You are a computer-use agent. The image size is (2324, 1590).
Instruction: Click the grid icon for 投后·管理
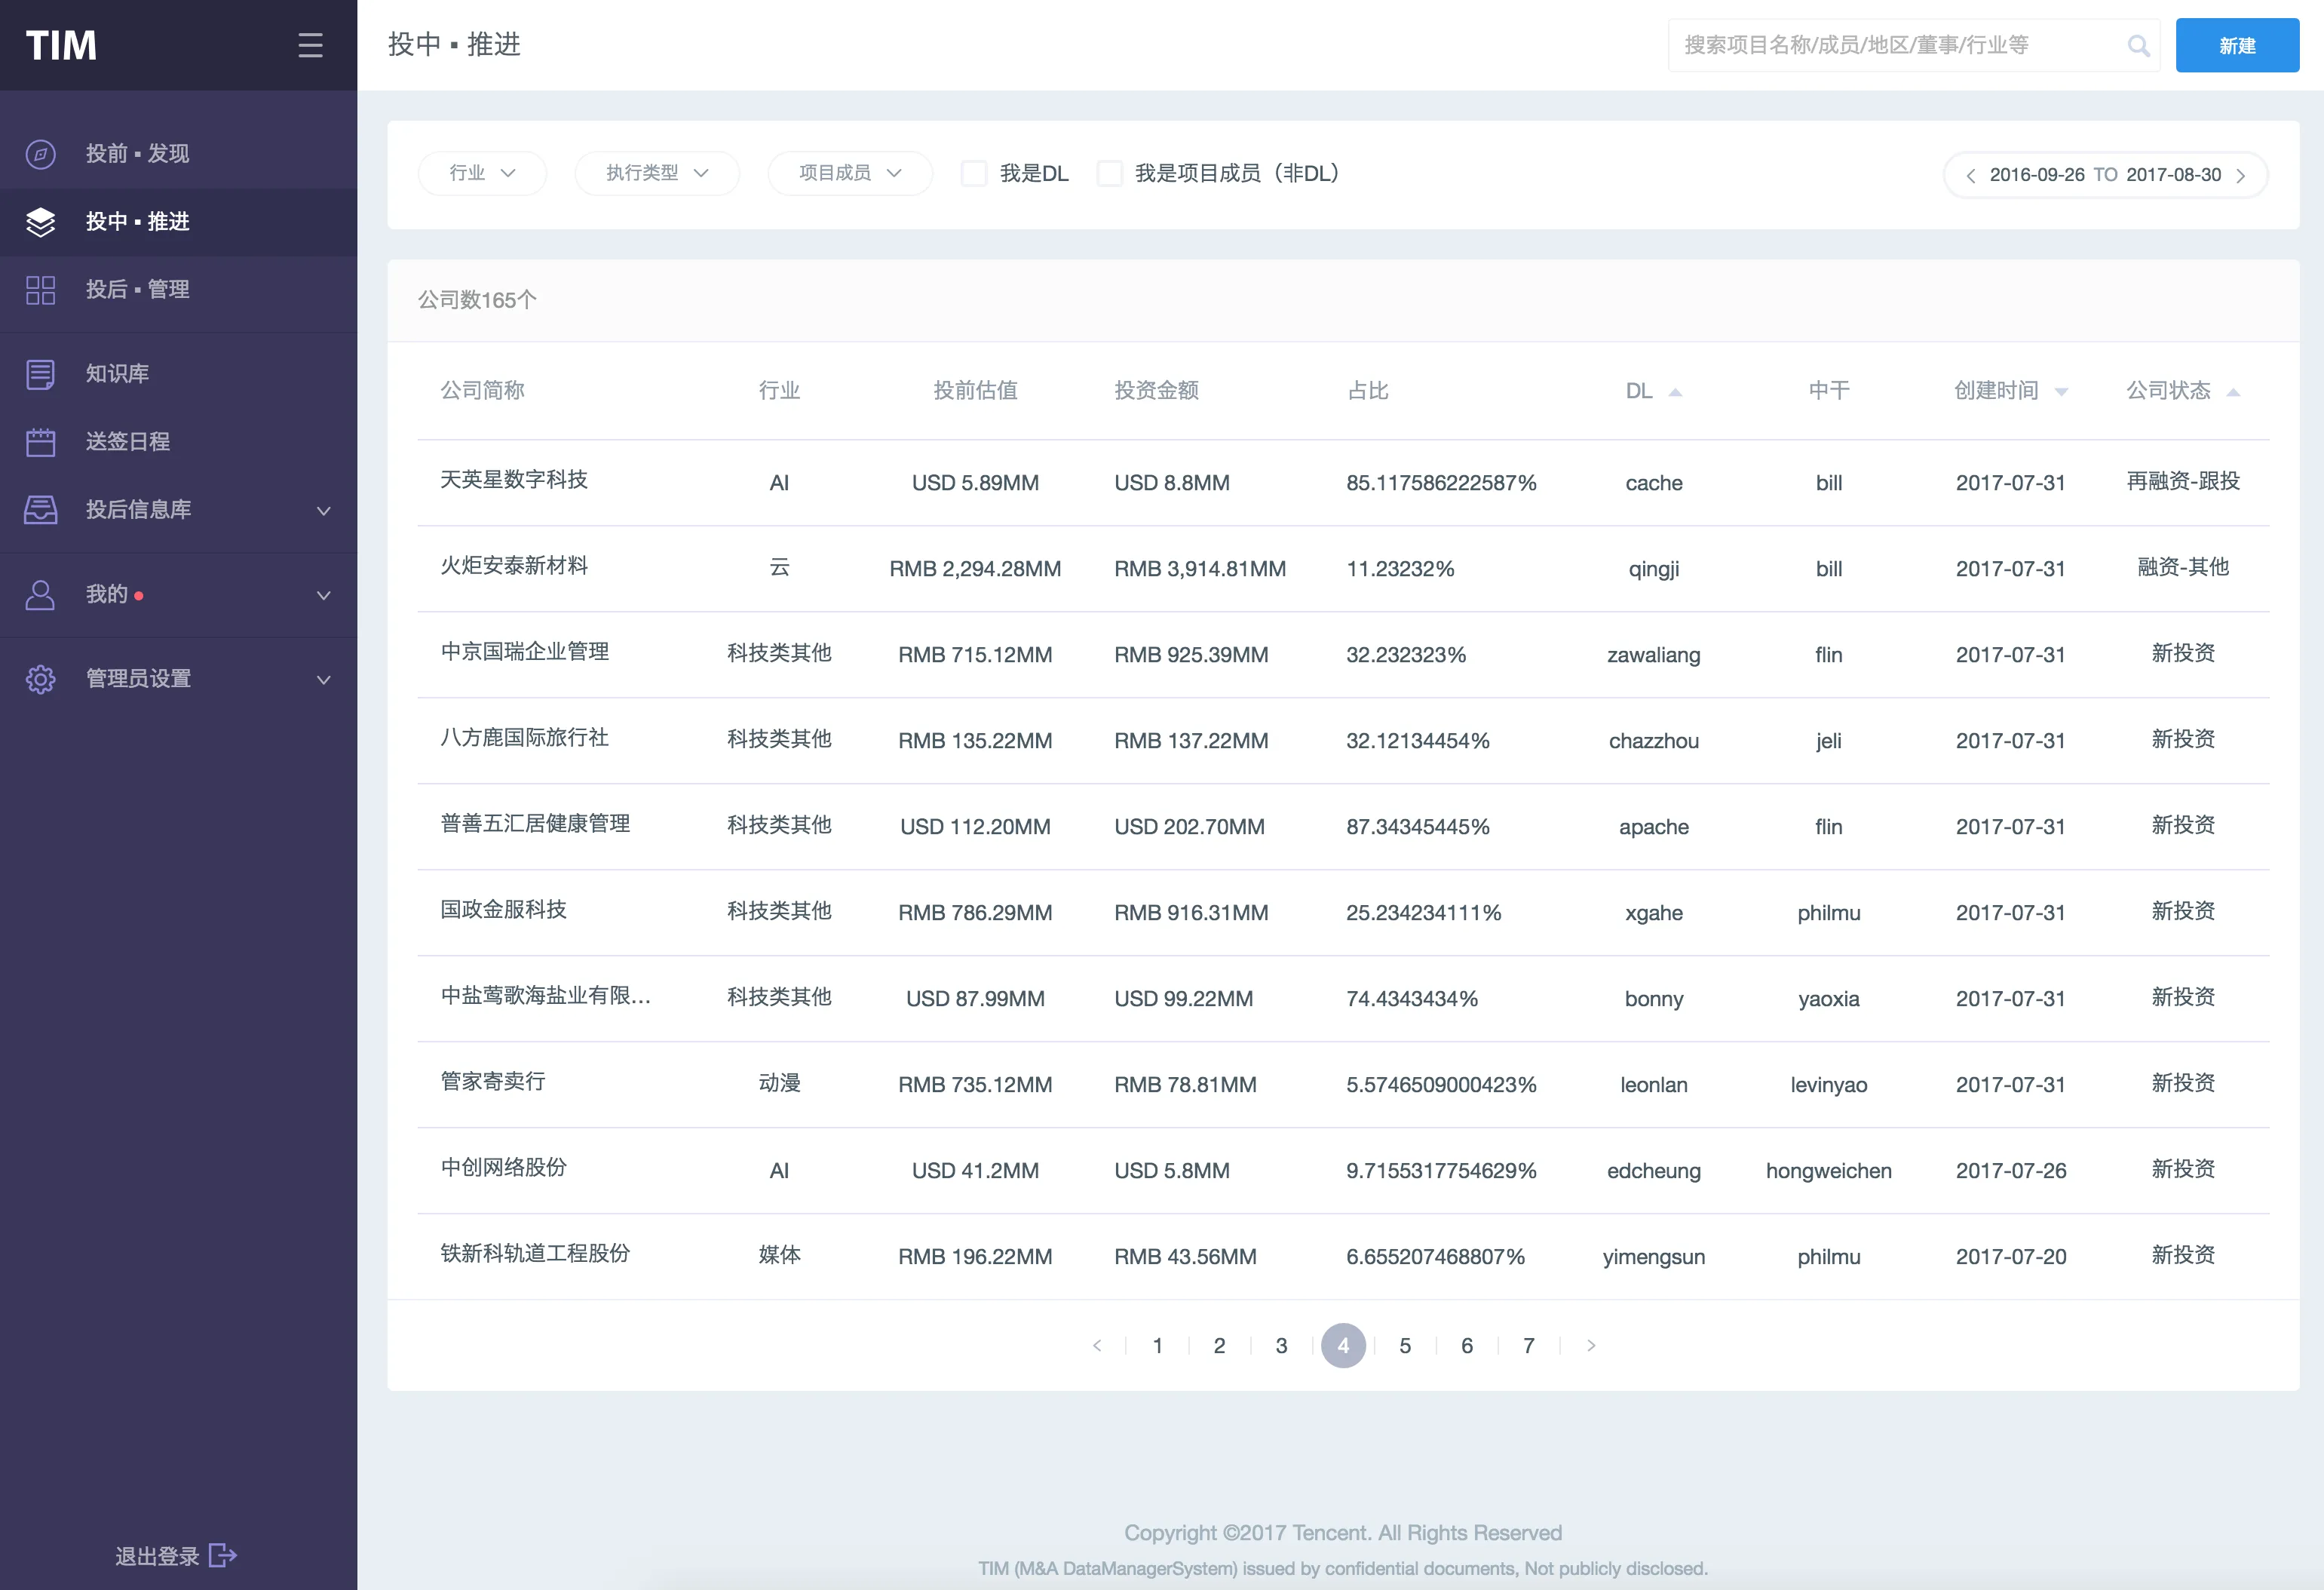[x=40, y=290]
